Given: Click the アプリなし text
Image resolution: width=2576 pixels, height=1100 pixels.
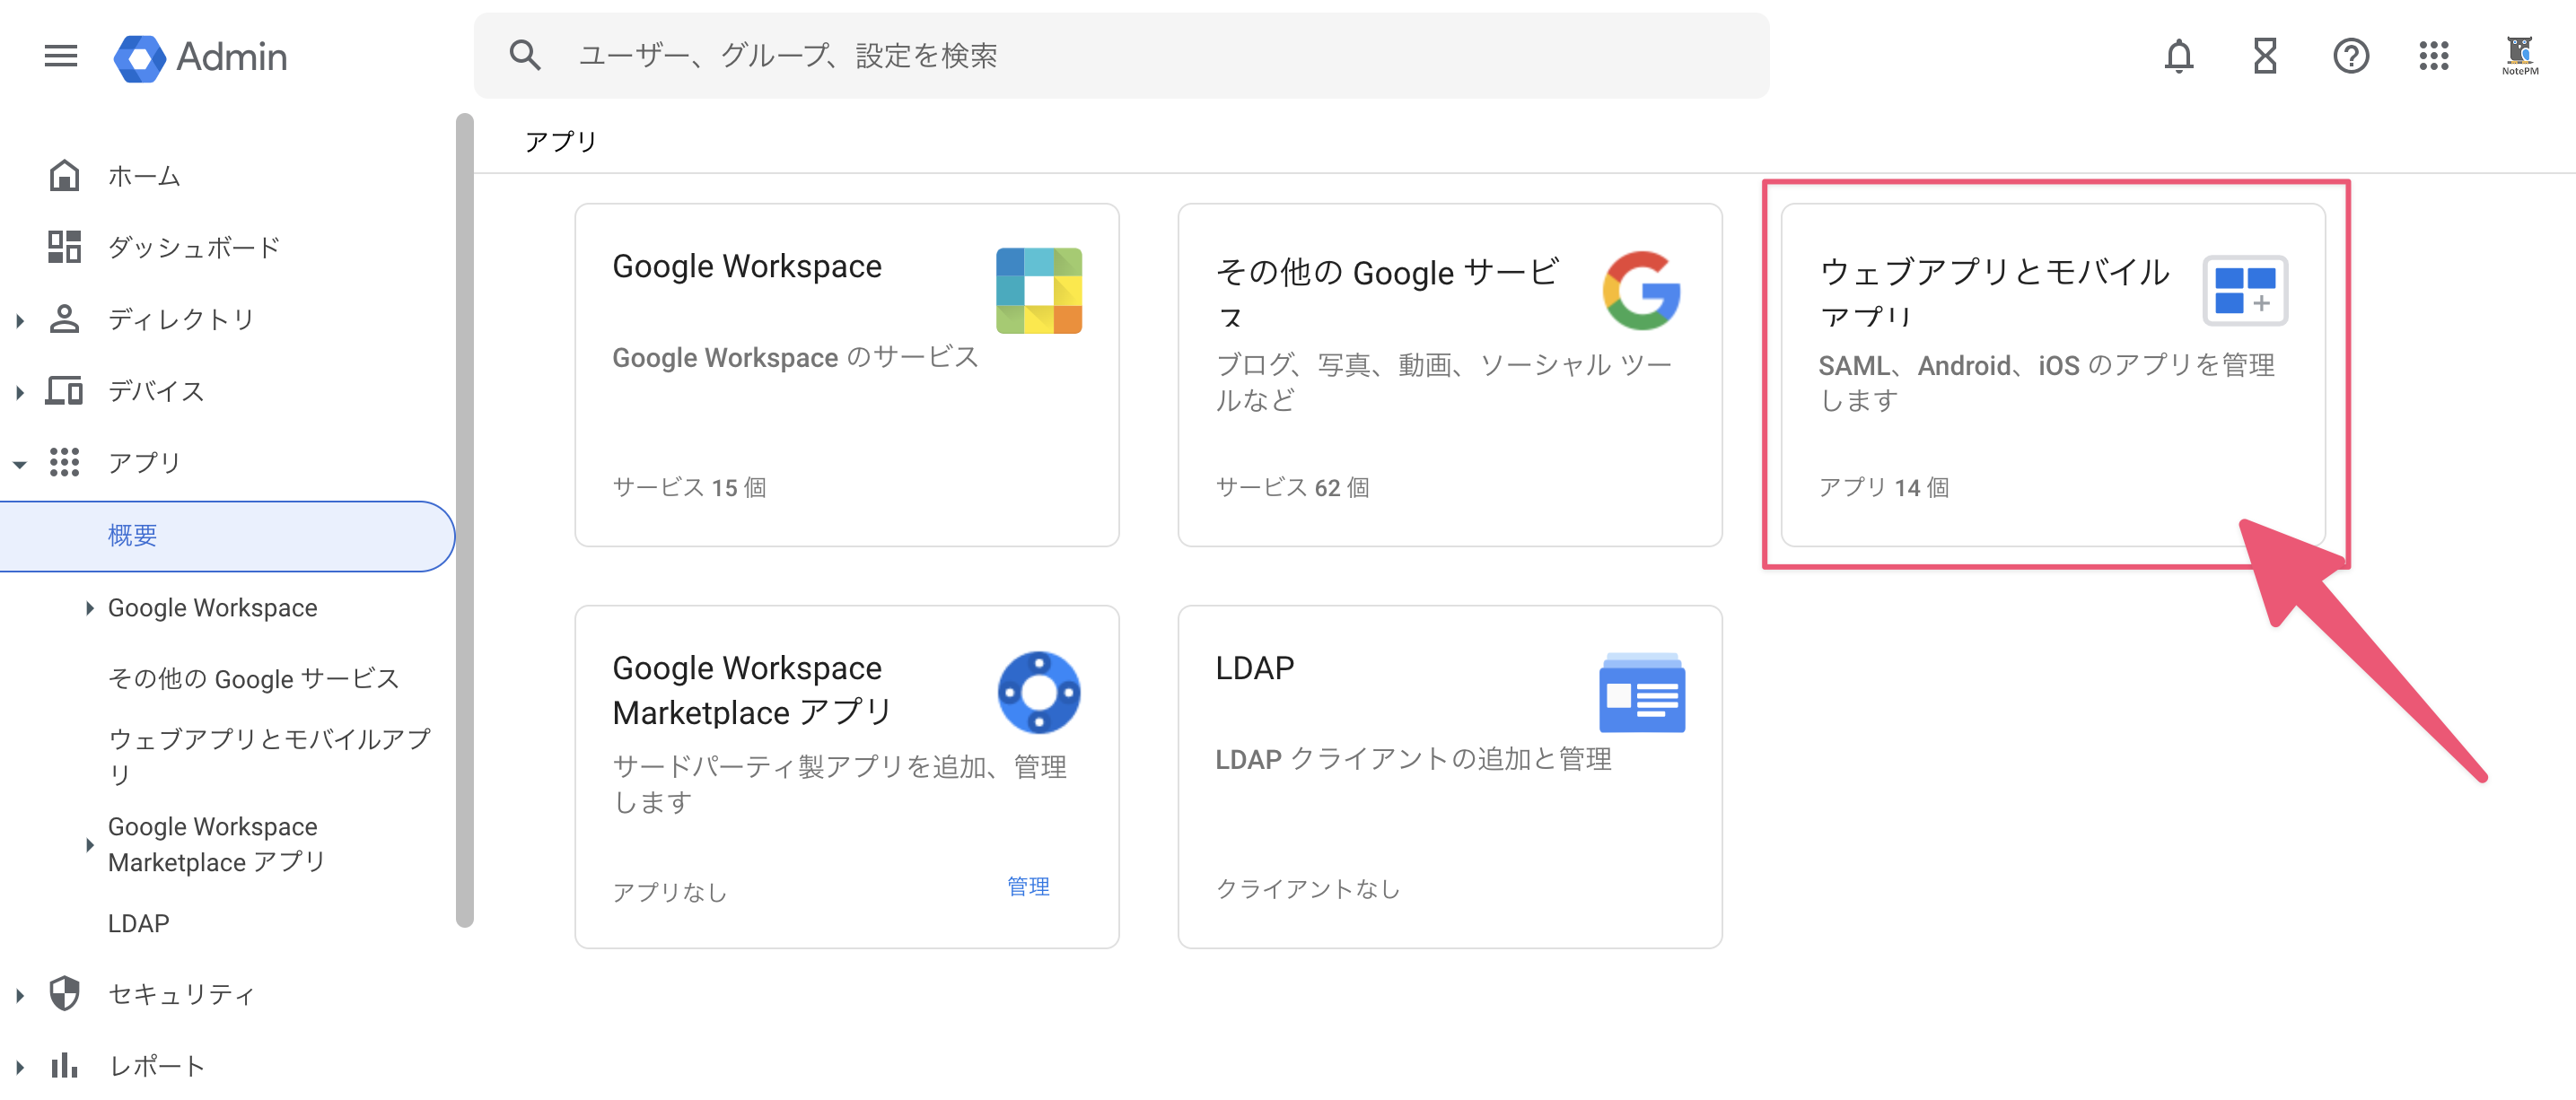Looking at the screenshot, I should [669, 891].
